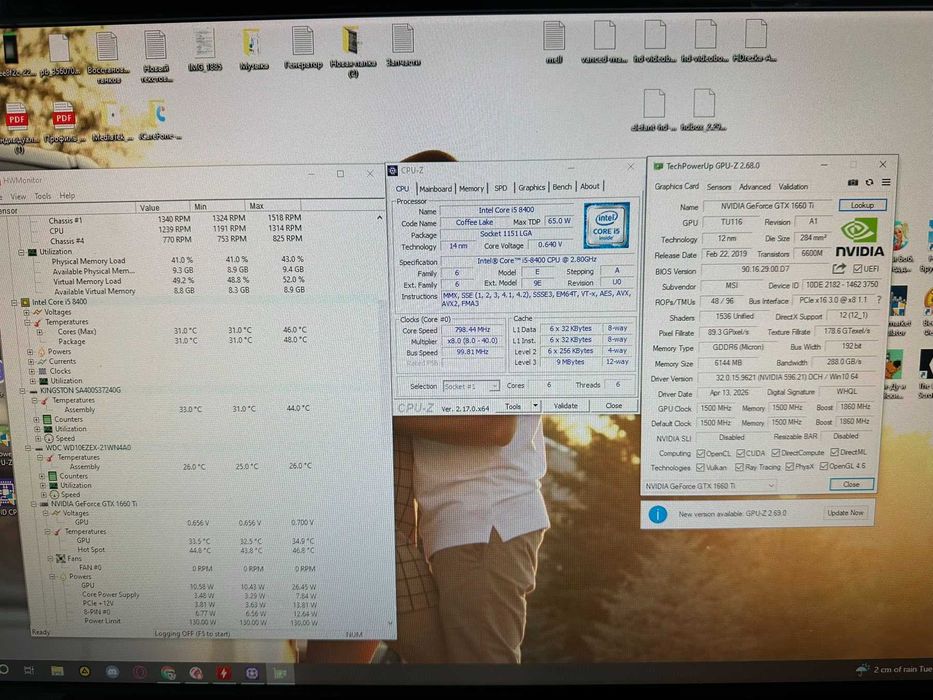Click the Value column header in HWMonitor
Screen dimensions: 933x700
[x=161, y=207]
